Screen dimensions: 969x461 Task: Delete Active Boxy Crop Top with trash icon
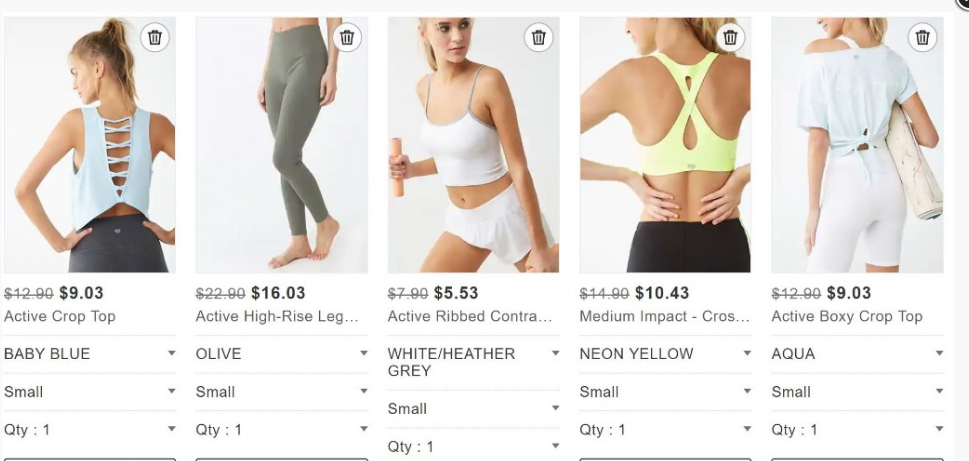pos(922,38)
